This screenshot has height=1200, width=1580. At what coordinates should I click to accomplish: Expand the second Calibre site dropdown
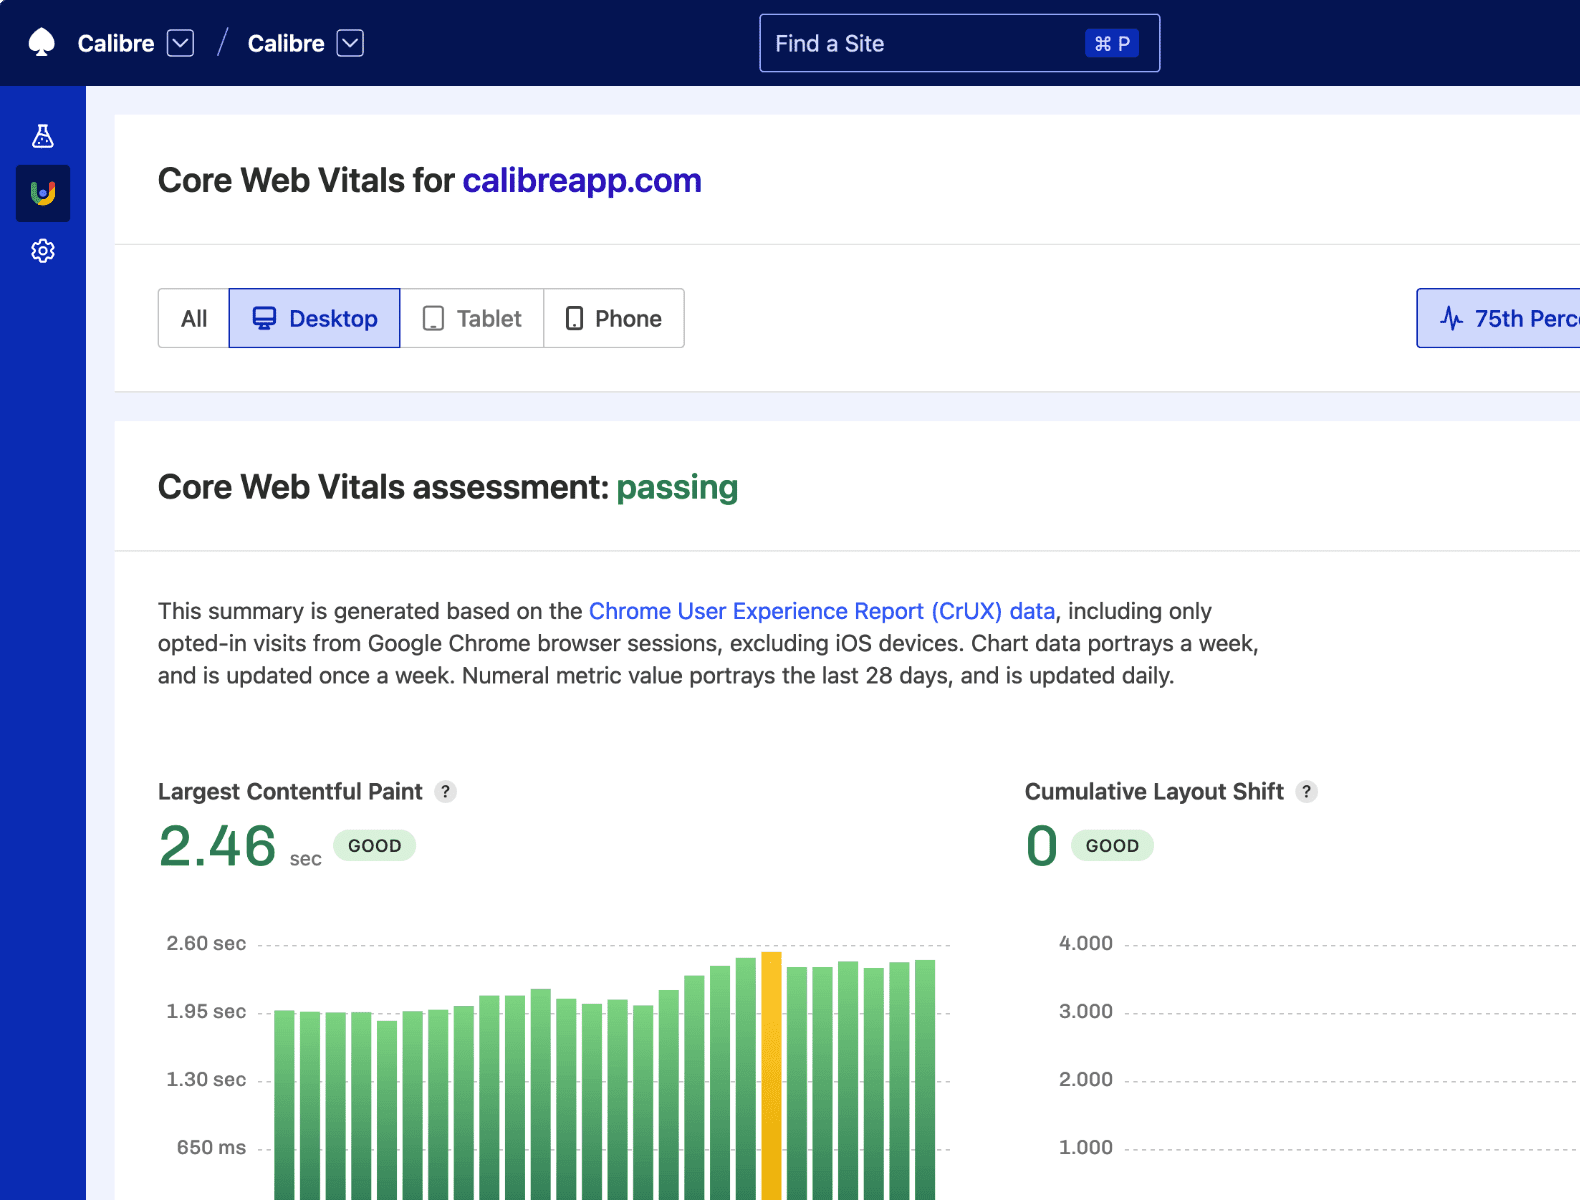point(350,43)
